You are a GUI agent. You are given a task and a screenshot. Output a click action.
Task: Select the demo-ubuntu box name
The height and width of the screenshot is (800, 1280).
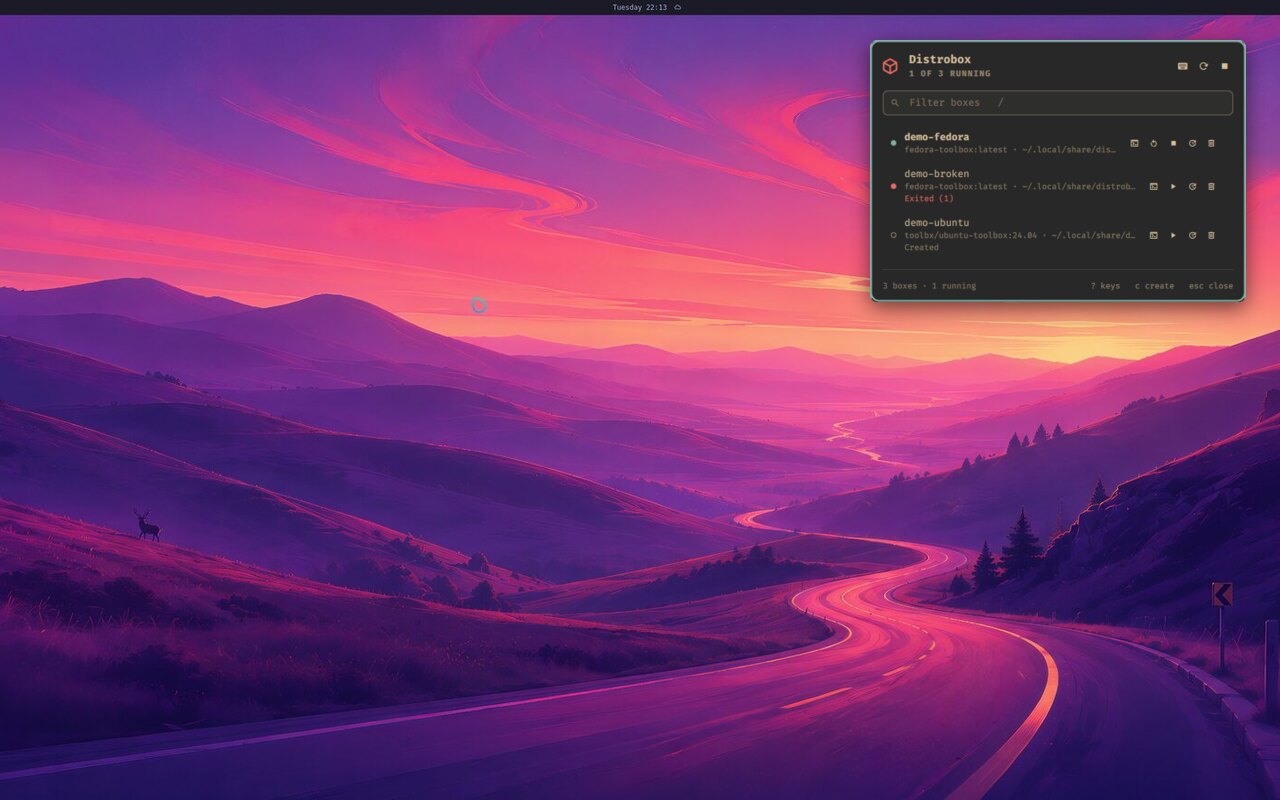pos(936,223)
